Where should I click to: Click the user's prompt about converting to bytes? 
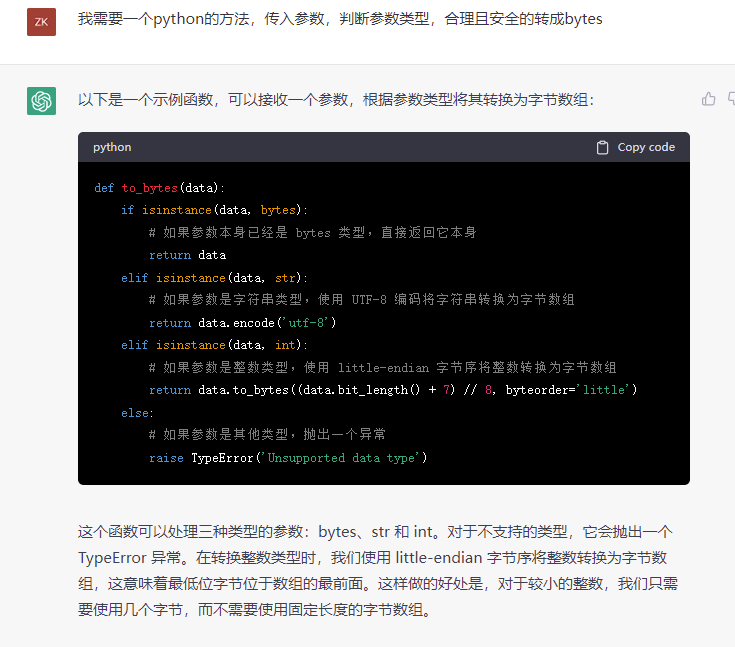pos(340,19)
